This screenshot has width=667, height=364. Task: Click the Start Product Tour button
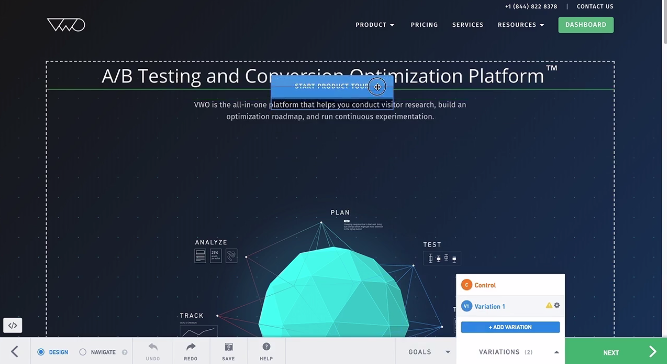[x=332, y=87]
